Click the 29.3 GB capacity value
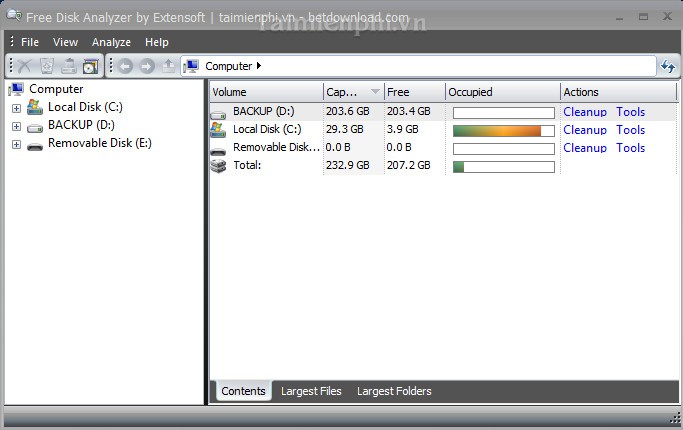 coord(345,129)
